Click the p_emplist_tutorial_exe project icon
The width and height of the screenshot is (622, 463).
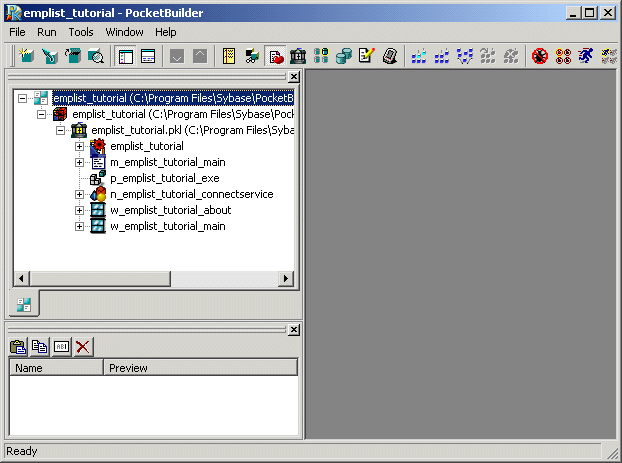98,178
